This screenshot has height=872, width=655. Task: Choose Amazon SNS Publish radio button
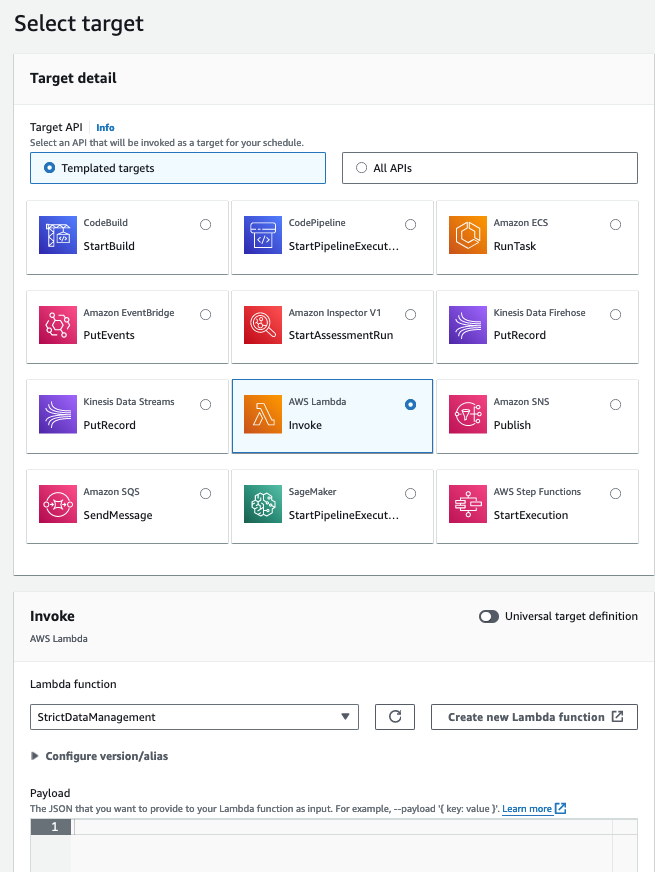coord(616,405)
